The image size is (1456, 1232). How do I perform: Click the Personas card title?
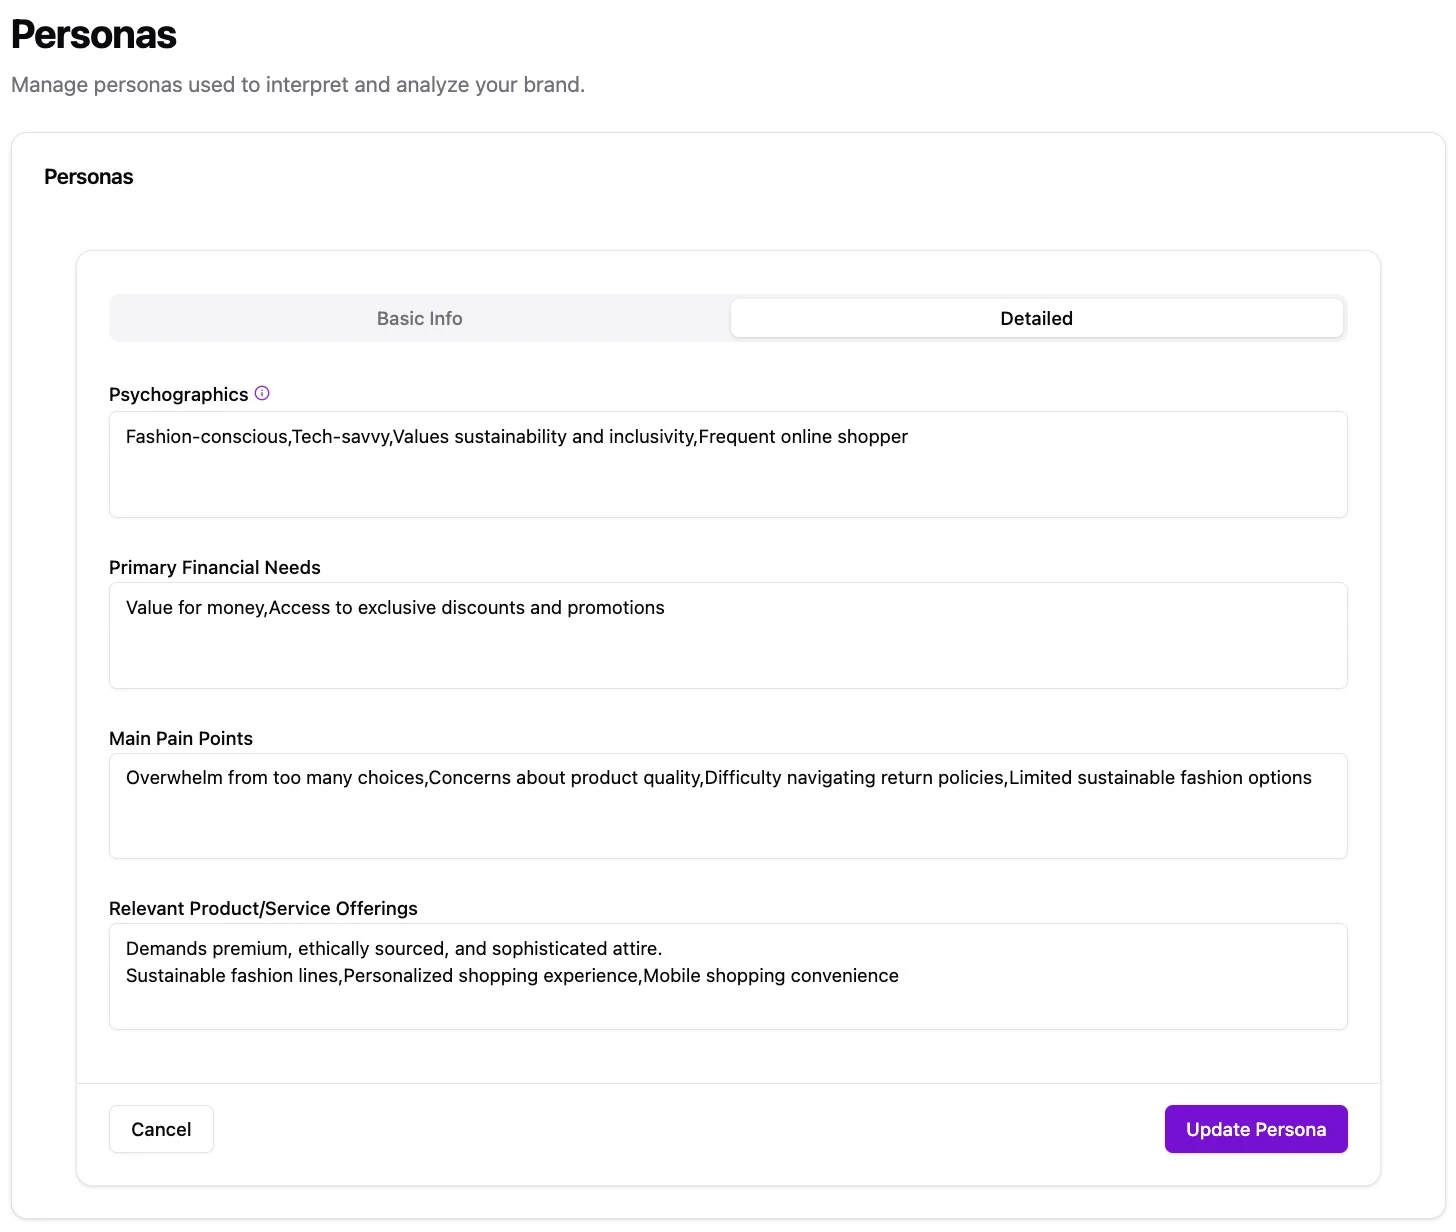88,177
